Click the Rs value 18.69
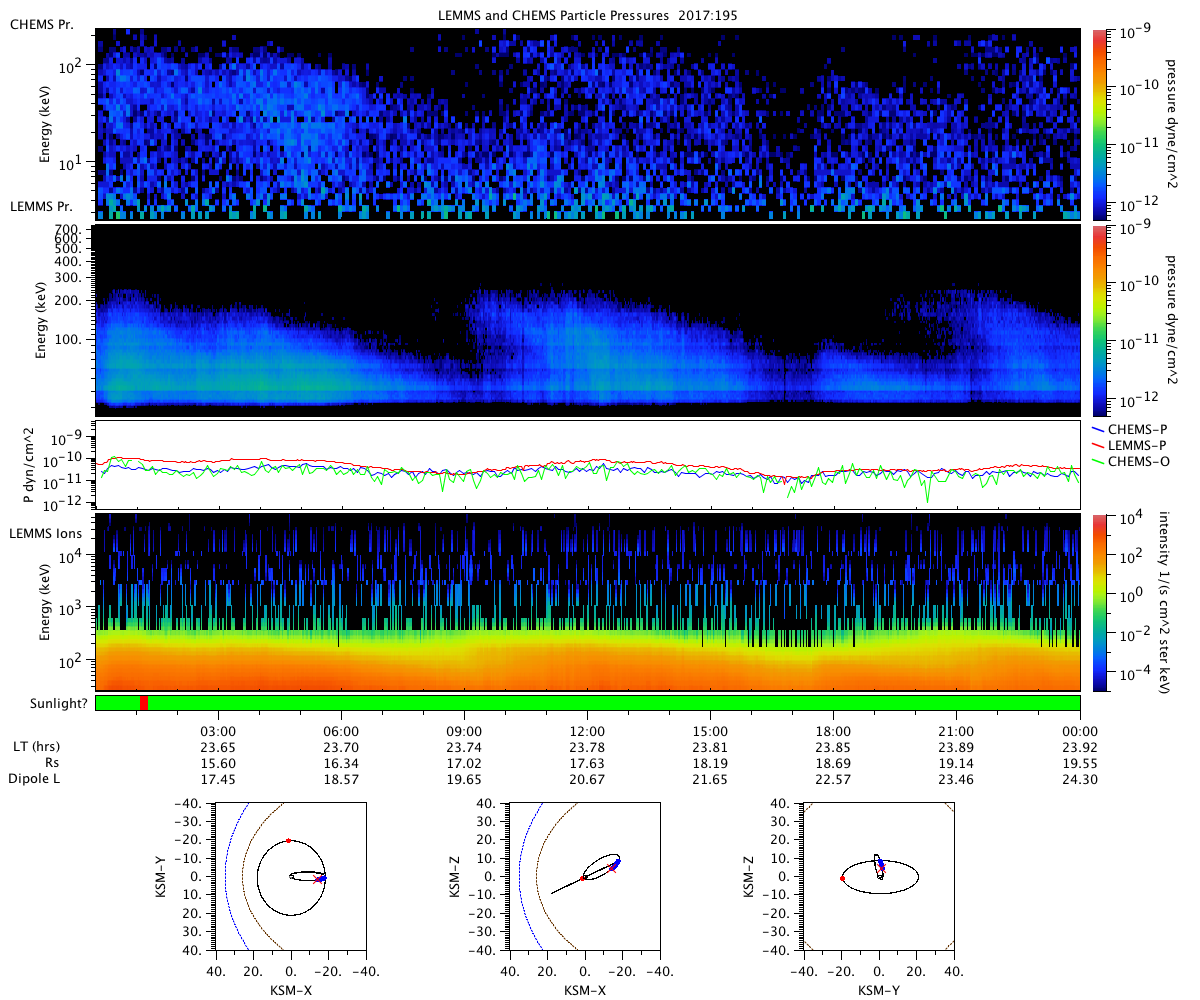Screen dimensions: 1200x1000 [x=834, y=762]
